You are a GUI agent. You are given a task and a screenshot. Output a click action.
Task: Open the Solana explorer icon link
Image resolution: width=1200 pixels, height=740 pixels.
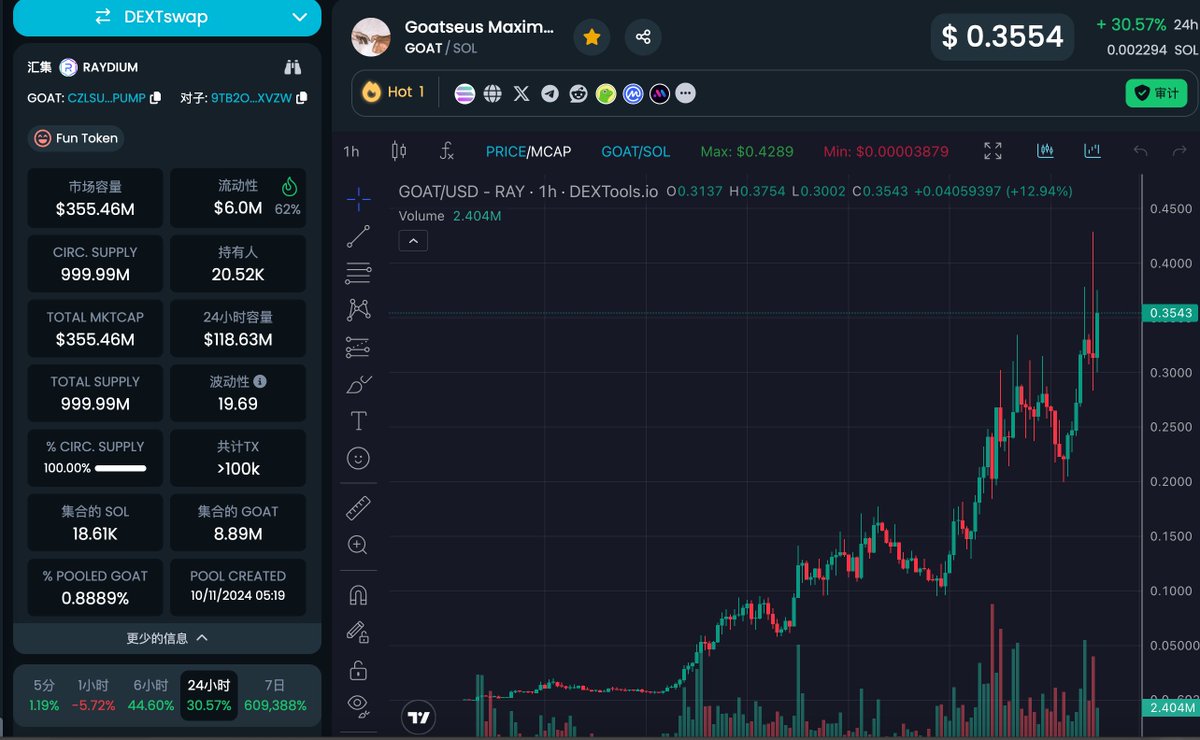point(465,93)
